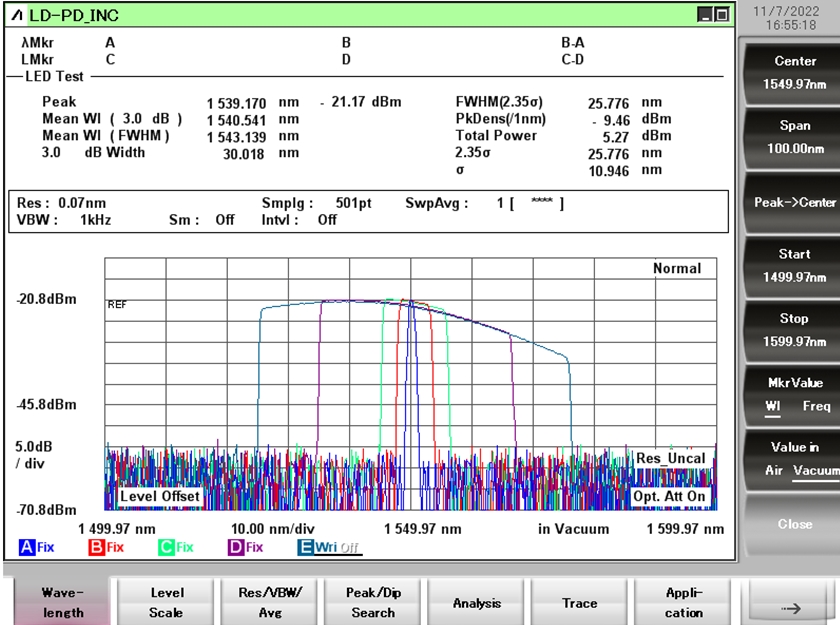Select Vacuum for wavelength value

coord(815,470)
